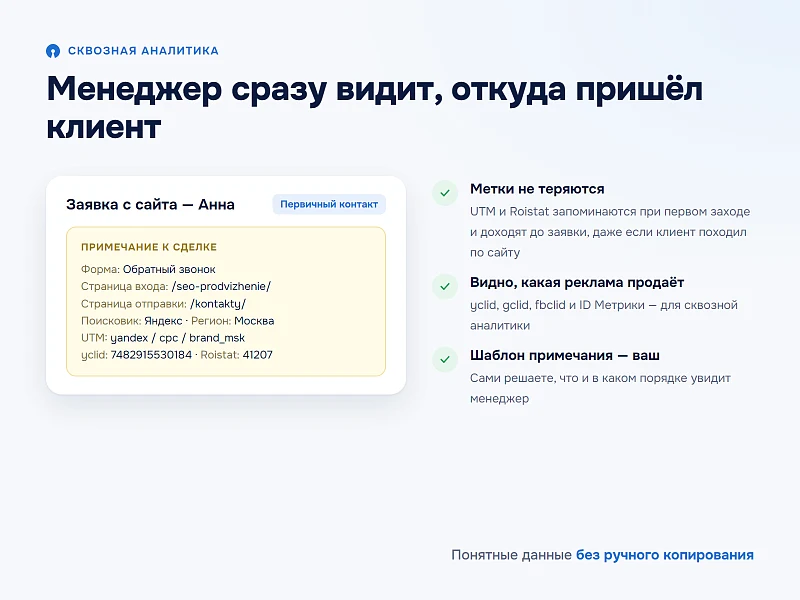Click the Сквозная аналитика label
This screenshot has height=600, width=800.
[143, 51]
